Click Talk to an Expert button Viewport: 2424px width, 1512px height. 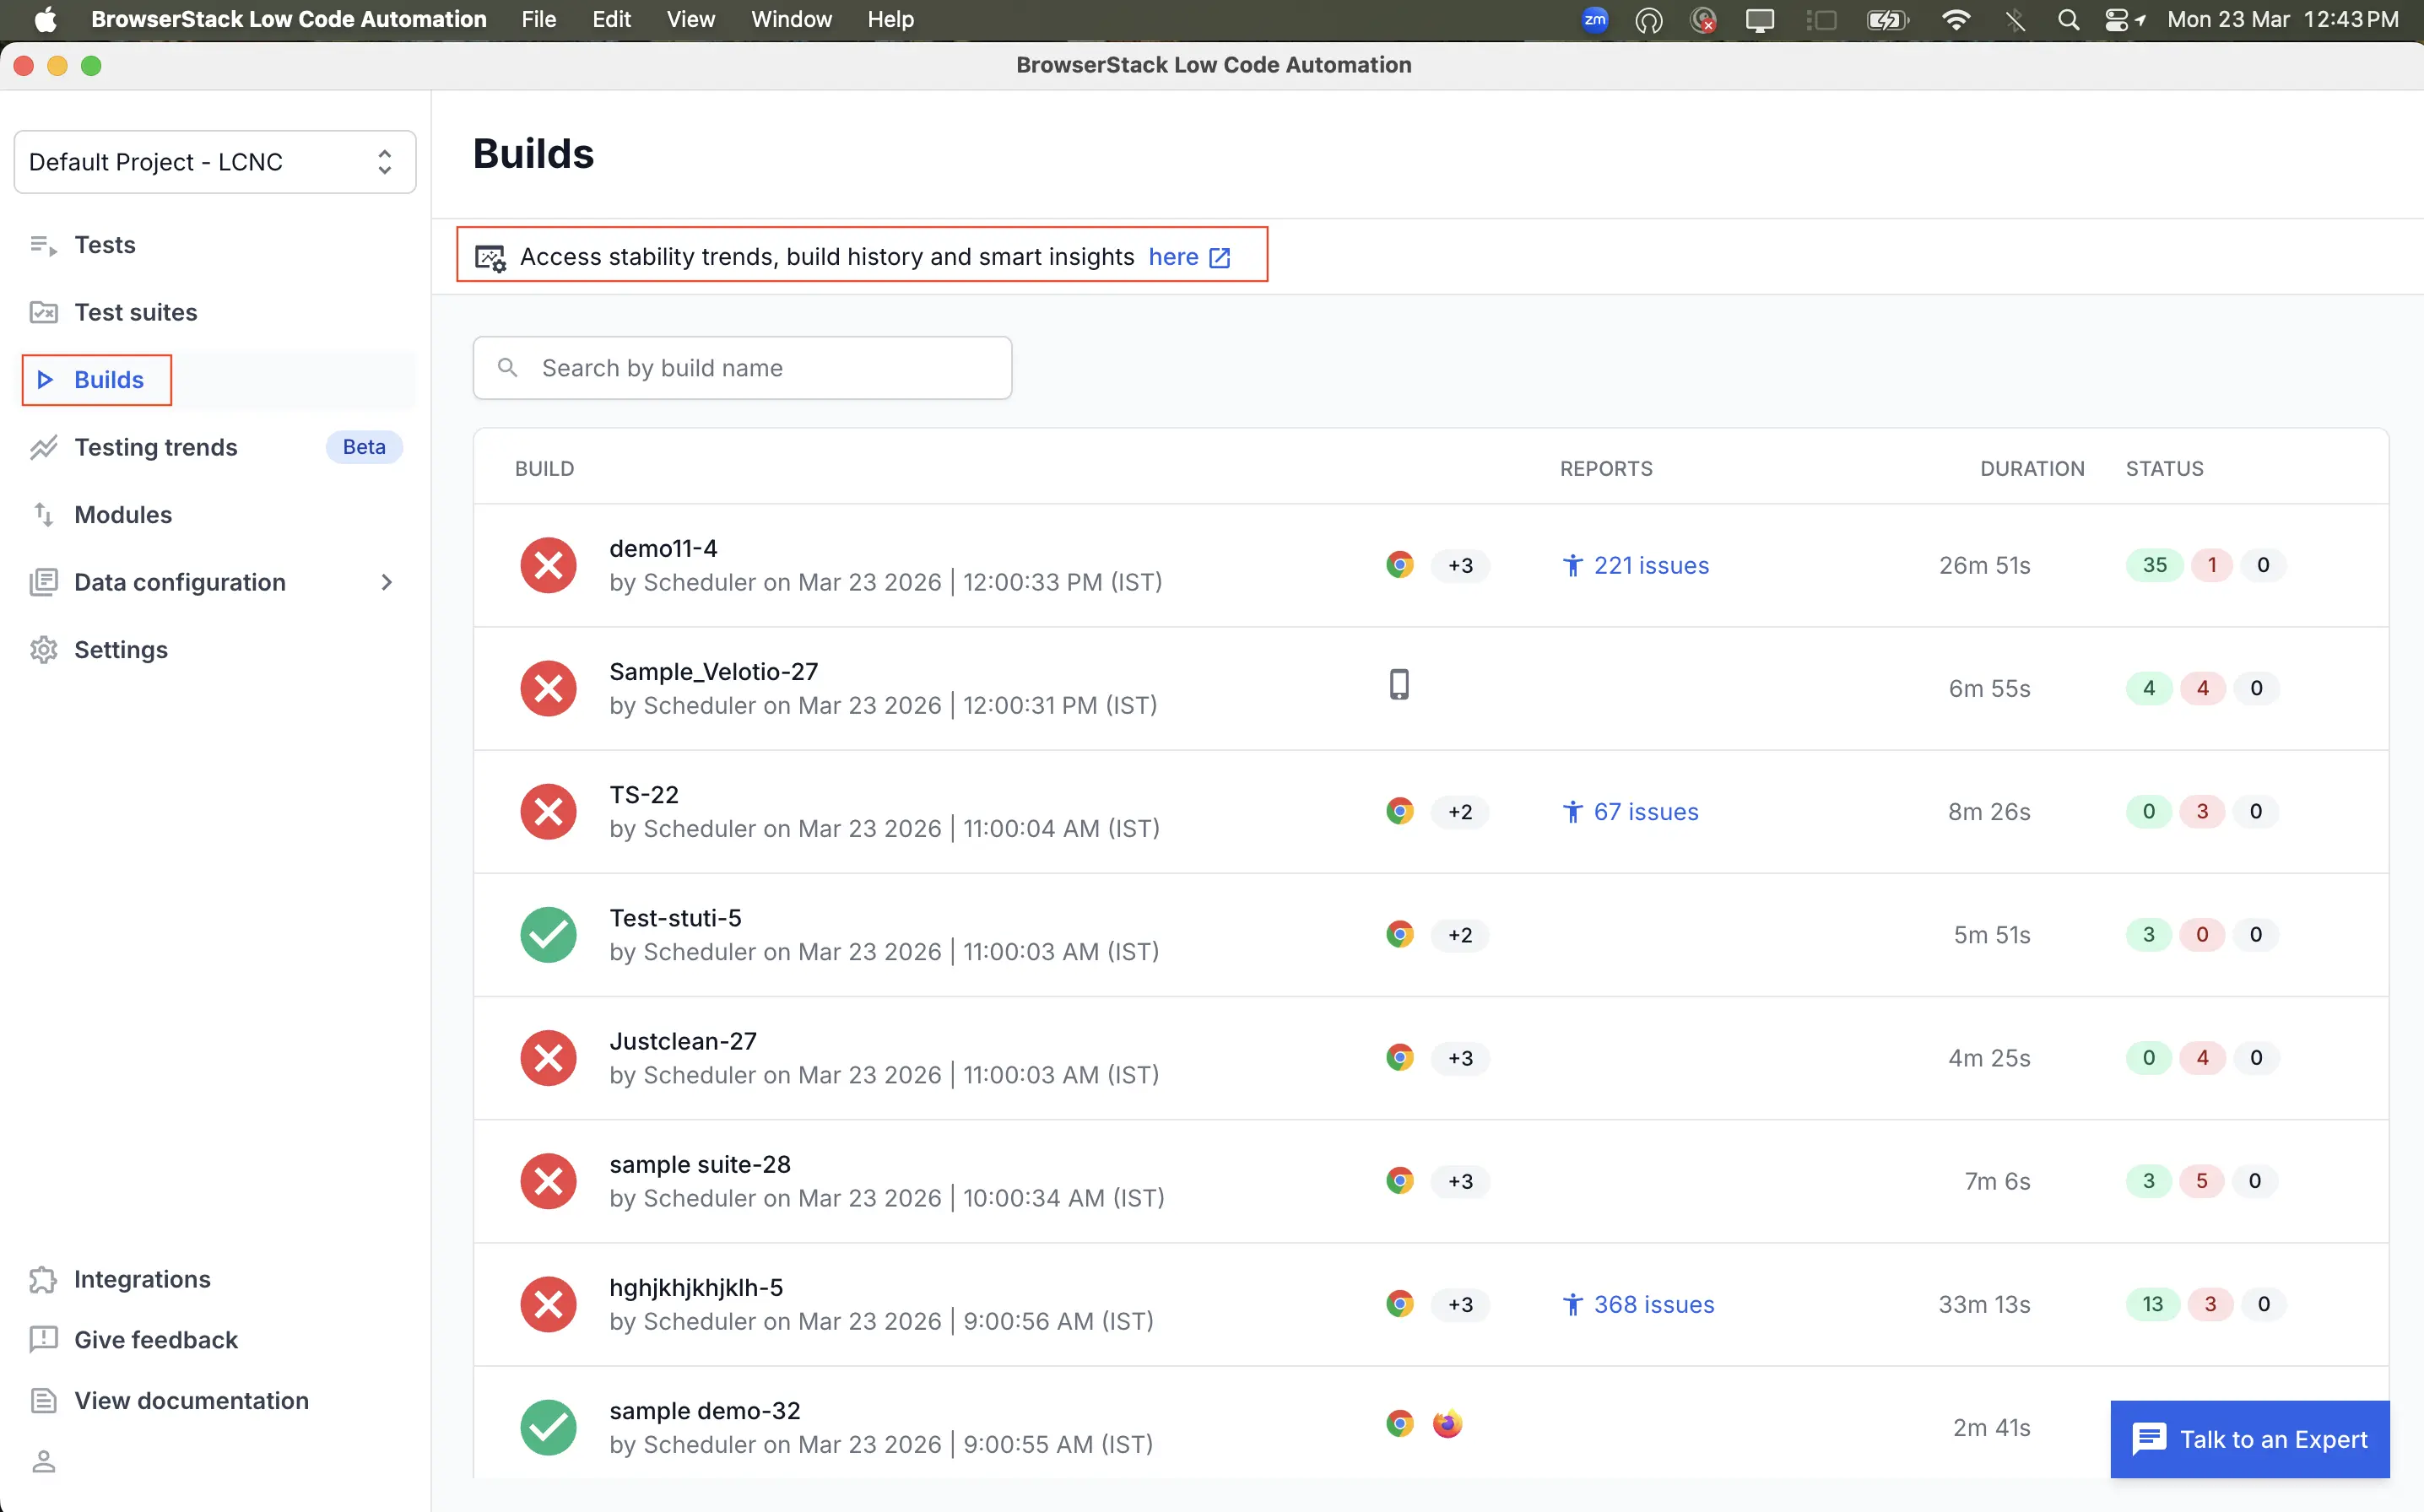coord(2250,1439)
